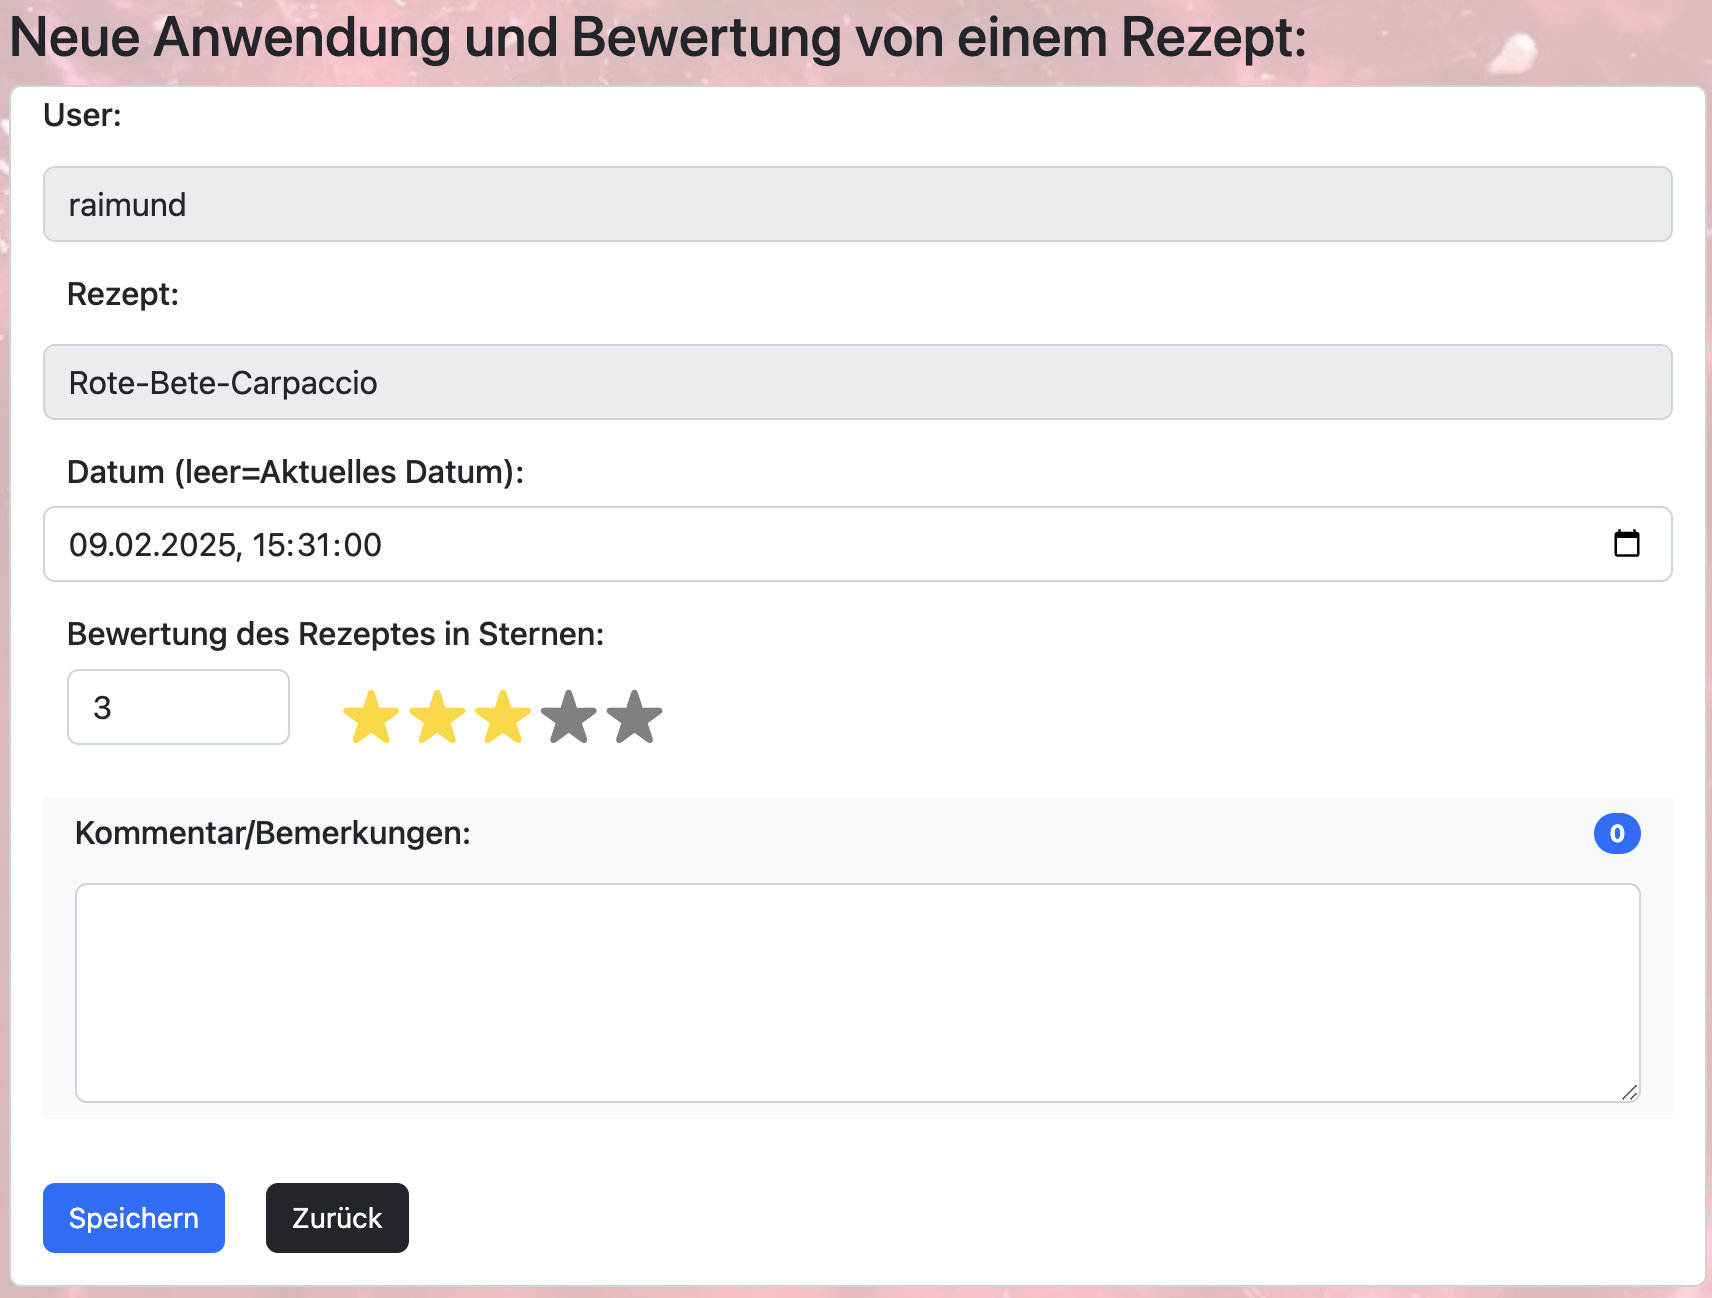1712x1298 pixels.
Task: Click the label "Kommentar/Bemerkungen:"
Action: click(273, 833)
